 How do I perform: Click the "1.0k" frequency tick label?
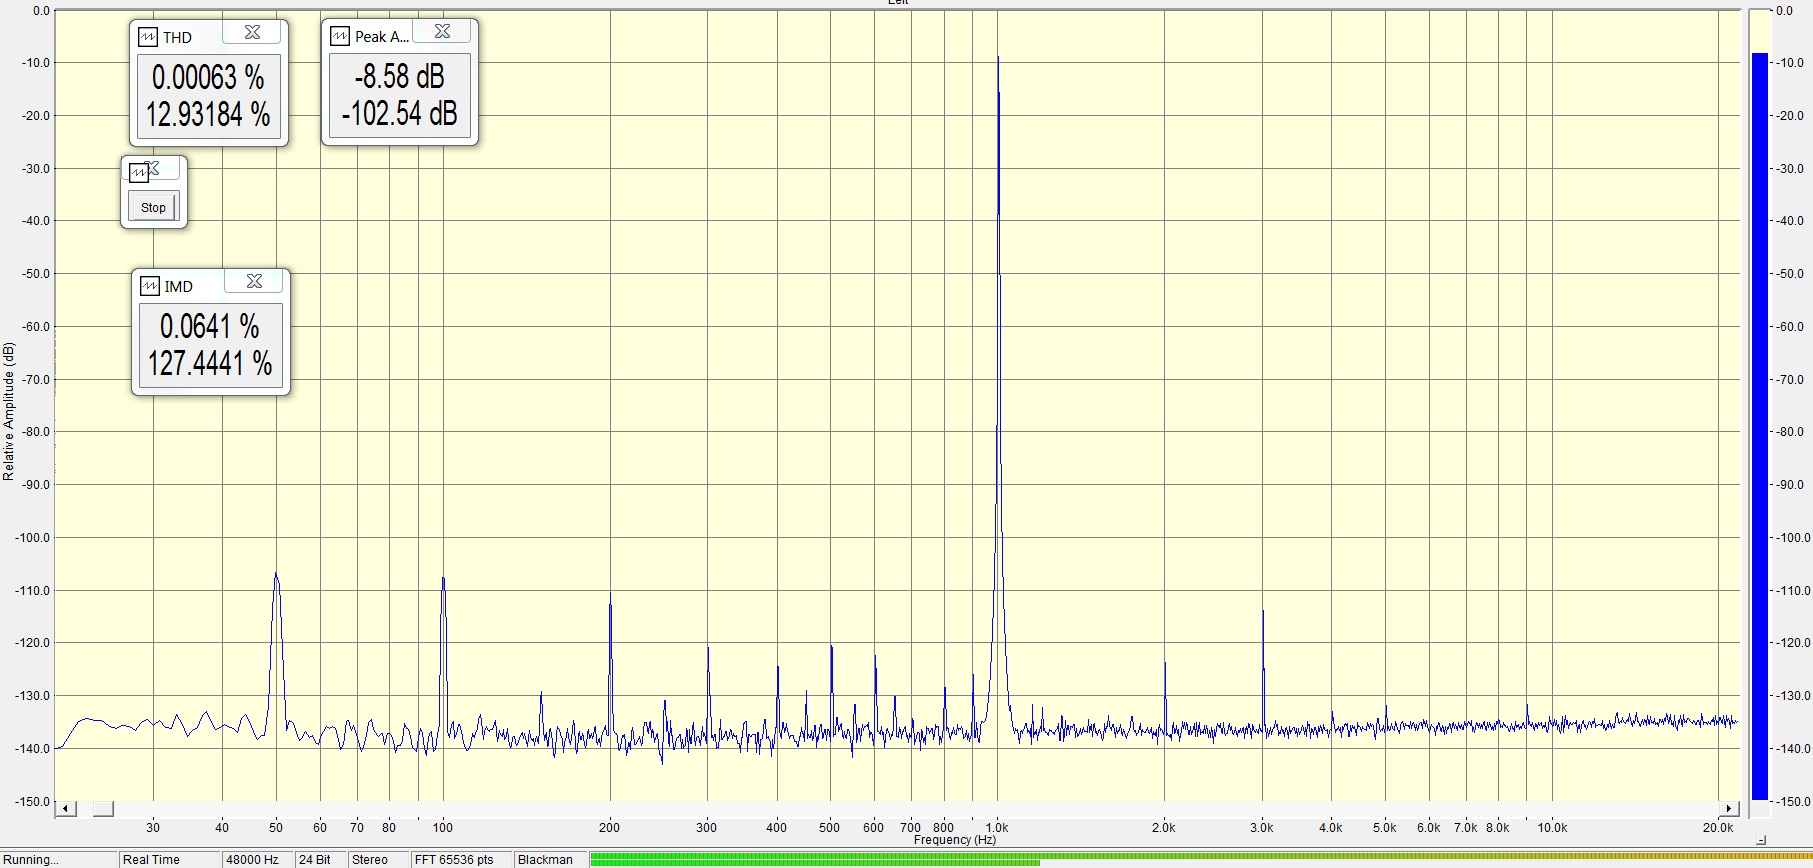997,828
